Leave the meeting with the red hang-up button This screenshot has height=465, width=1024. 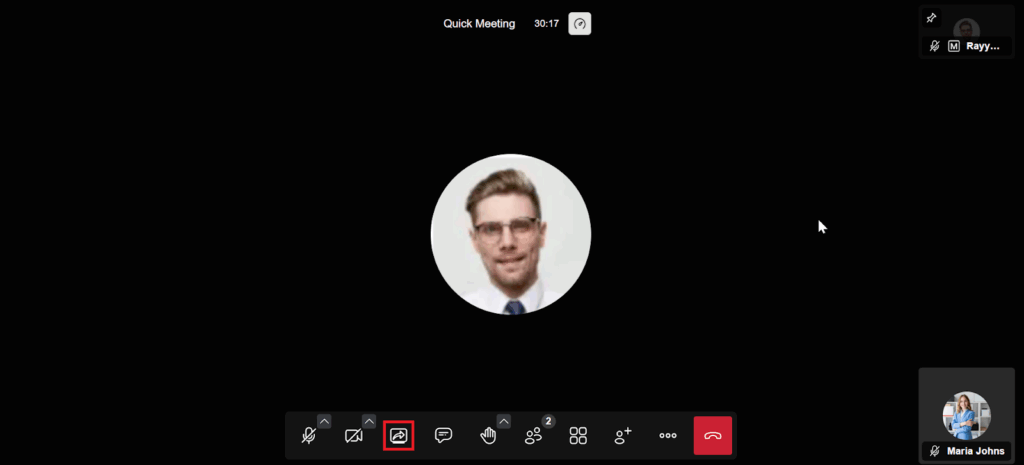713,436
